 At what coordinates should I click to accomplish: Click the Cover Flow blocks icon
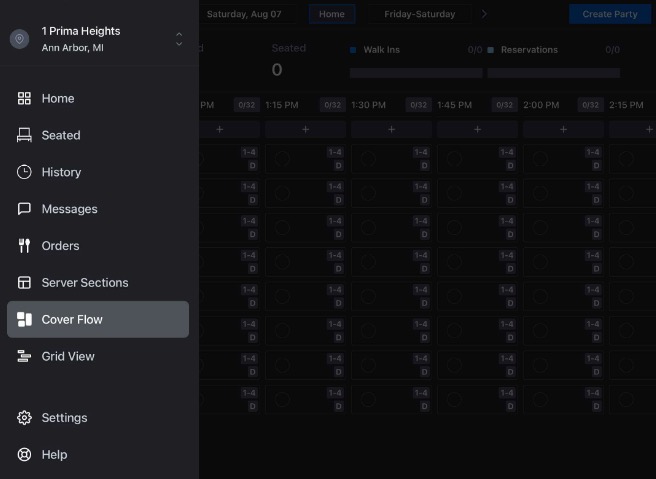(24, 319)
